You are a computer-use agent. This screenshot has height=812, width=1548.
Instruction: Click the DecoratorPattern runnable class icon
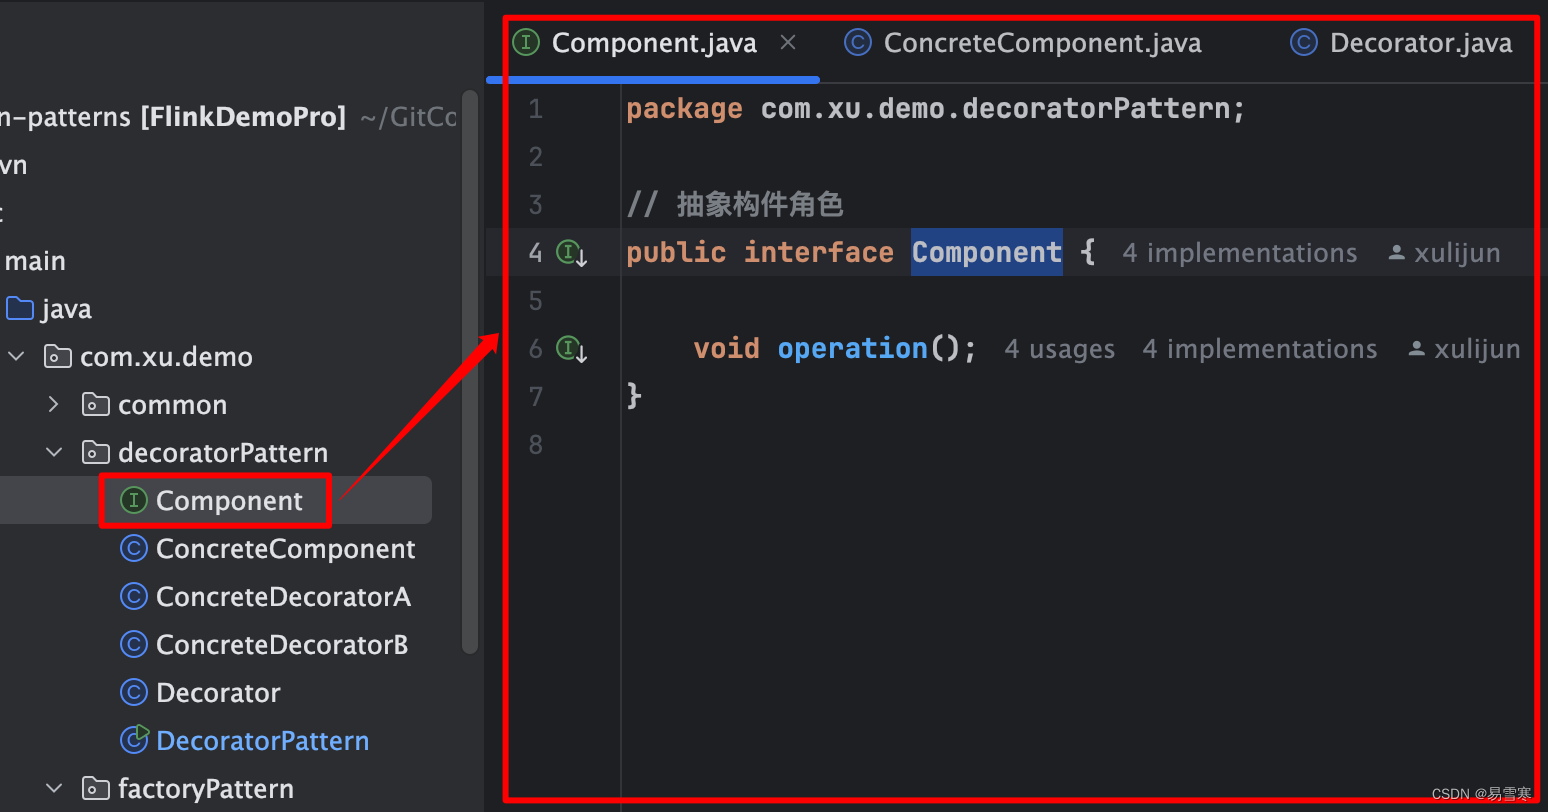click(134, 740)
